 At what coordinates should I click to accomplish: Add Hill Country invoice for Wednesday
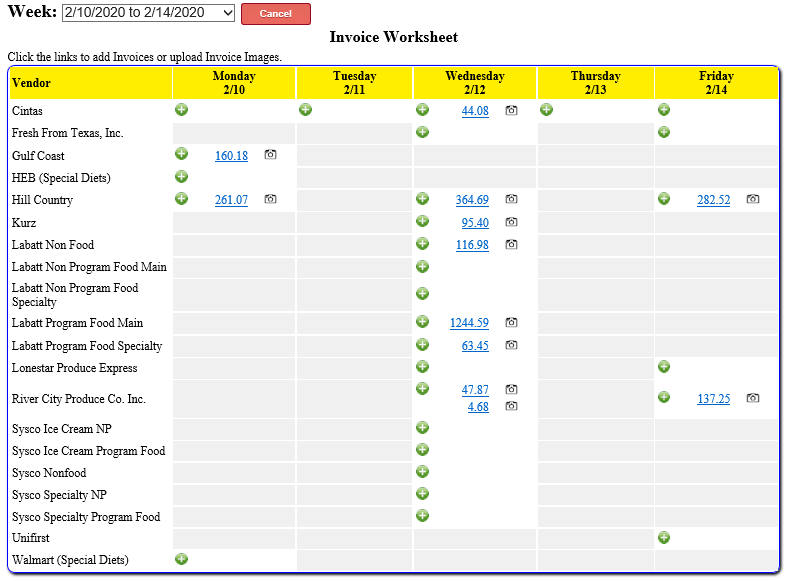(x=422, y=199)
